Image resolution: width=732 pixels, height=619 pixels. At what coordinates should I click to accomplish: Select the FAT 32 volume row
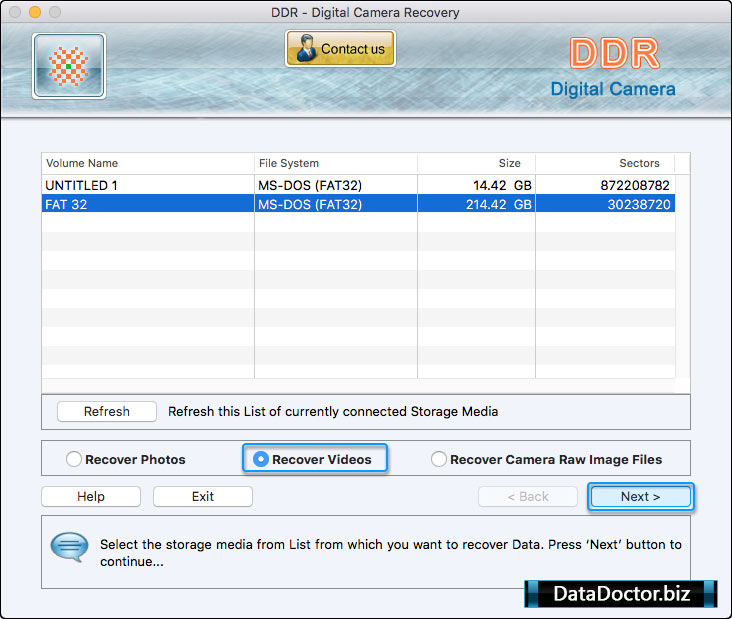tap(358, 204)
